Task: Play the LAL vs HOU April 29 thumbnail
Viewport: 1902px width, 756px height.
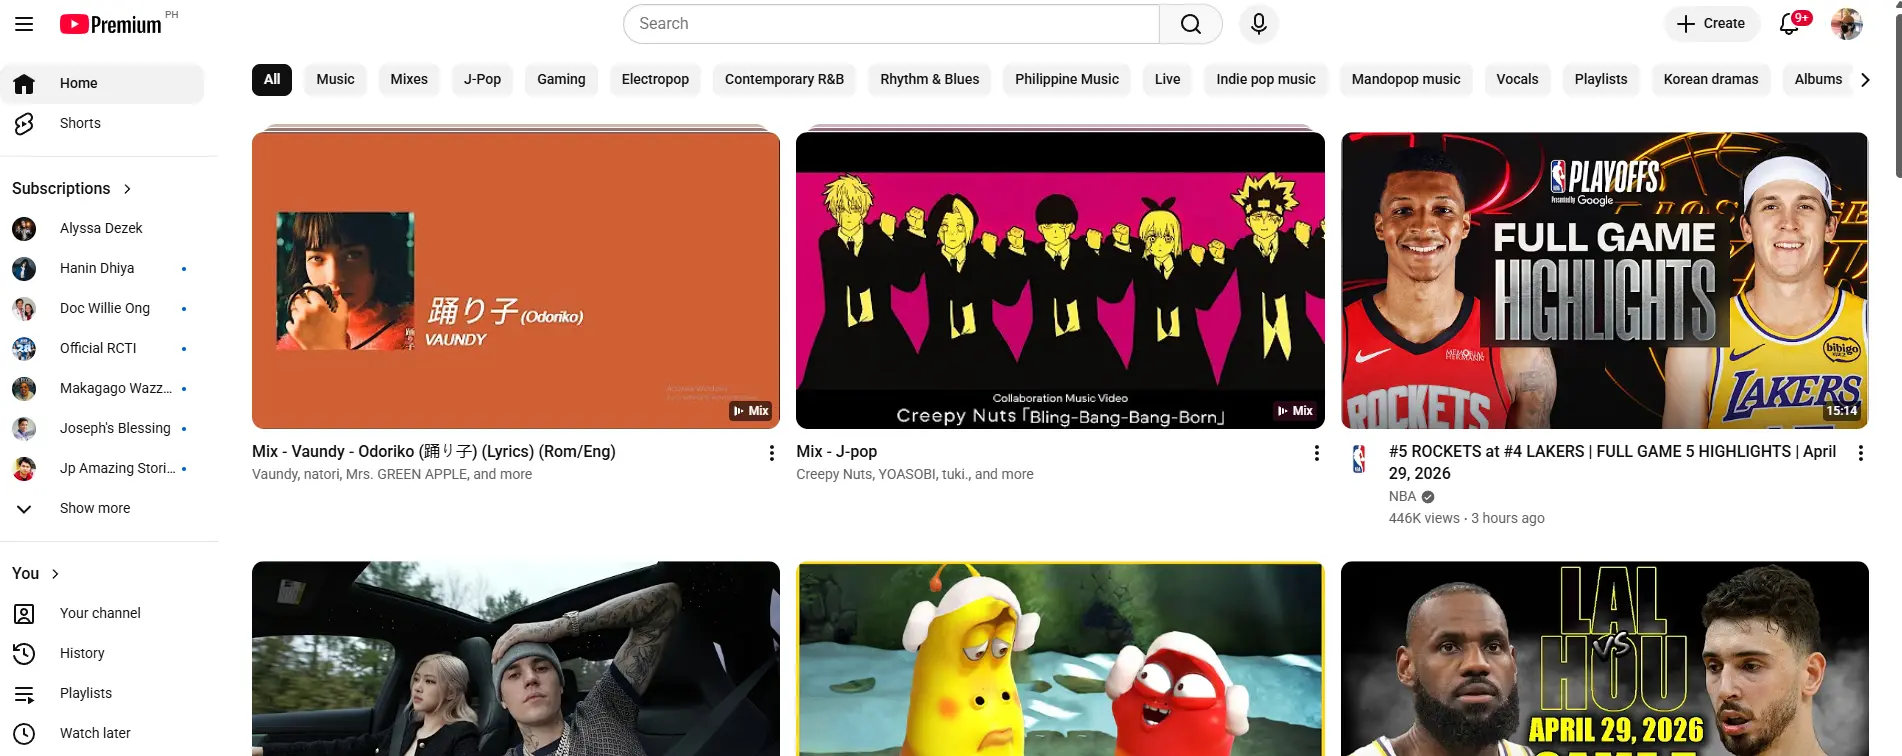Action: pos(1604,658)
